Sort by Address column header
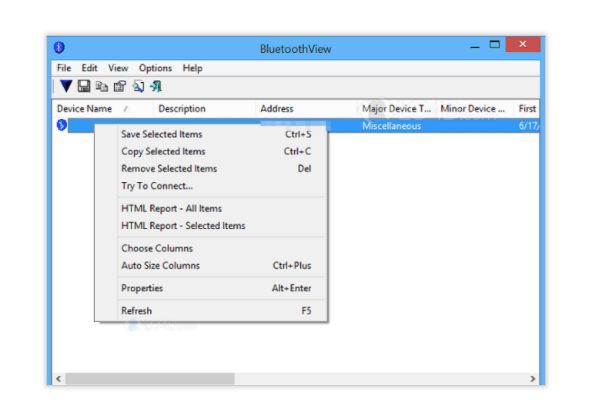This screenshot has width=602, height=410. 306,109
